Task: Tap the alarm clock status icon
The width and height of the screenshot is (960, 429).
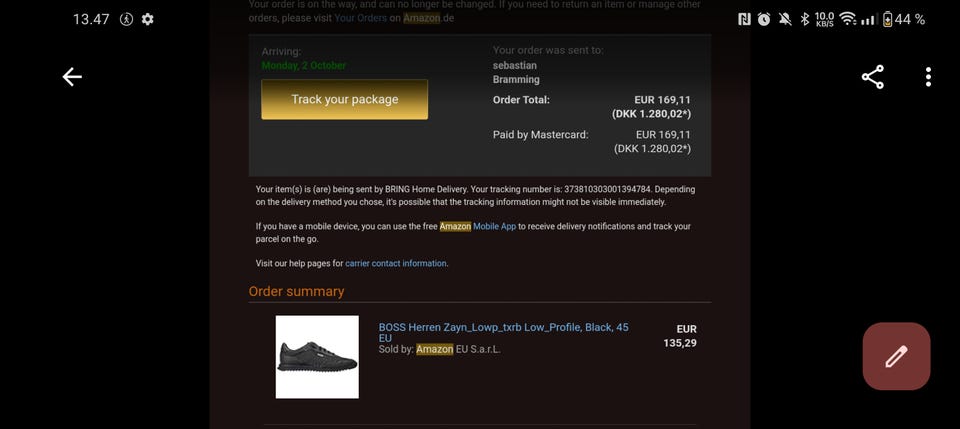Action: (x=764, y=19)
